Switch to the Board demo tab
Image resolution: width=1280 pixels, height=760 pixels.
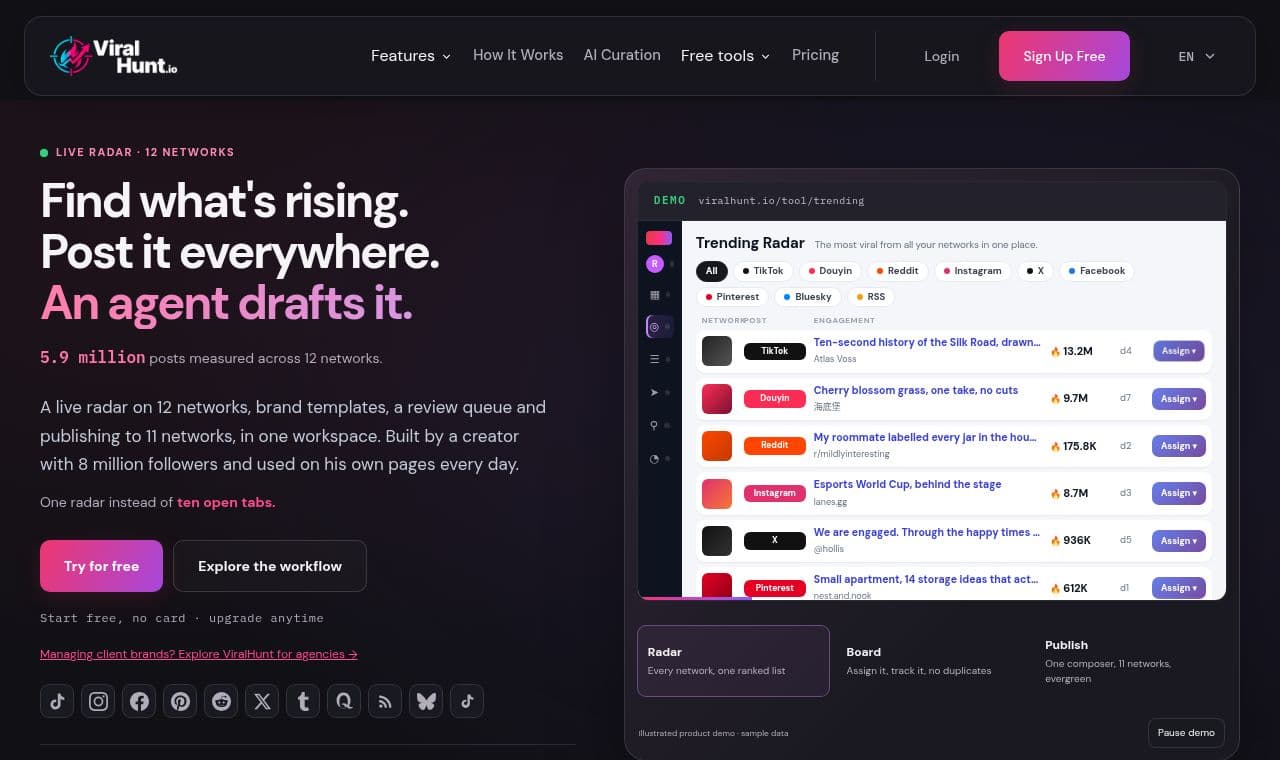(932, 660)
